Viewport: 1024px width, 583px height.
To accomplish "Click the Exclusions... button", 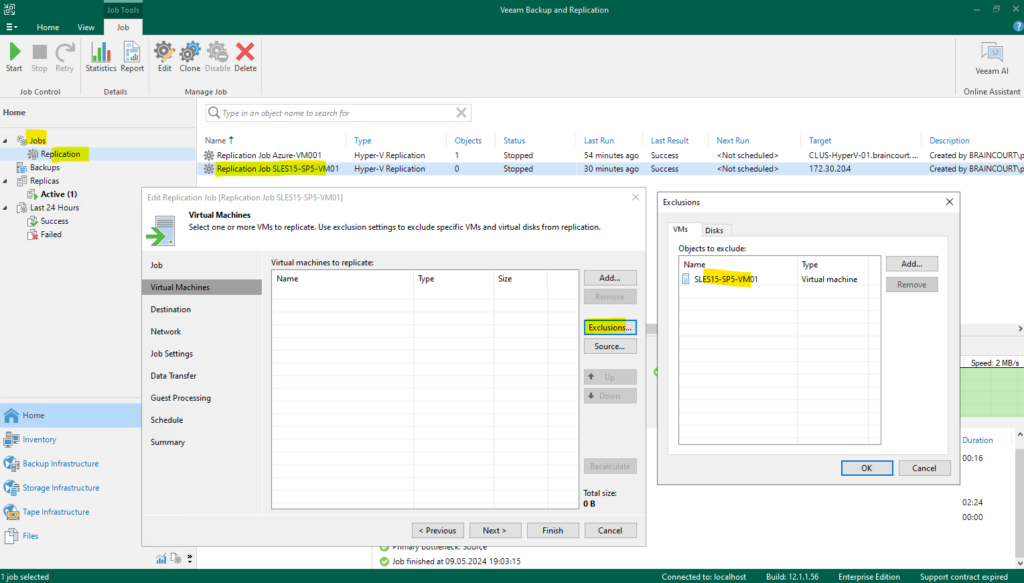I will click(x=610, y=328).
